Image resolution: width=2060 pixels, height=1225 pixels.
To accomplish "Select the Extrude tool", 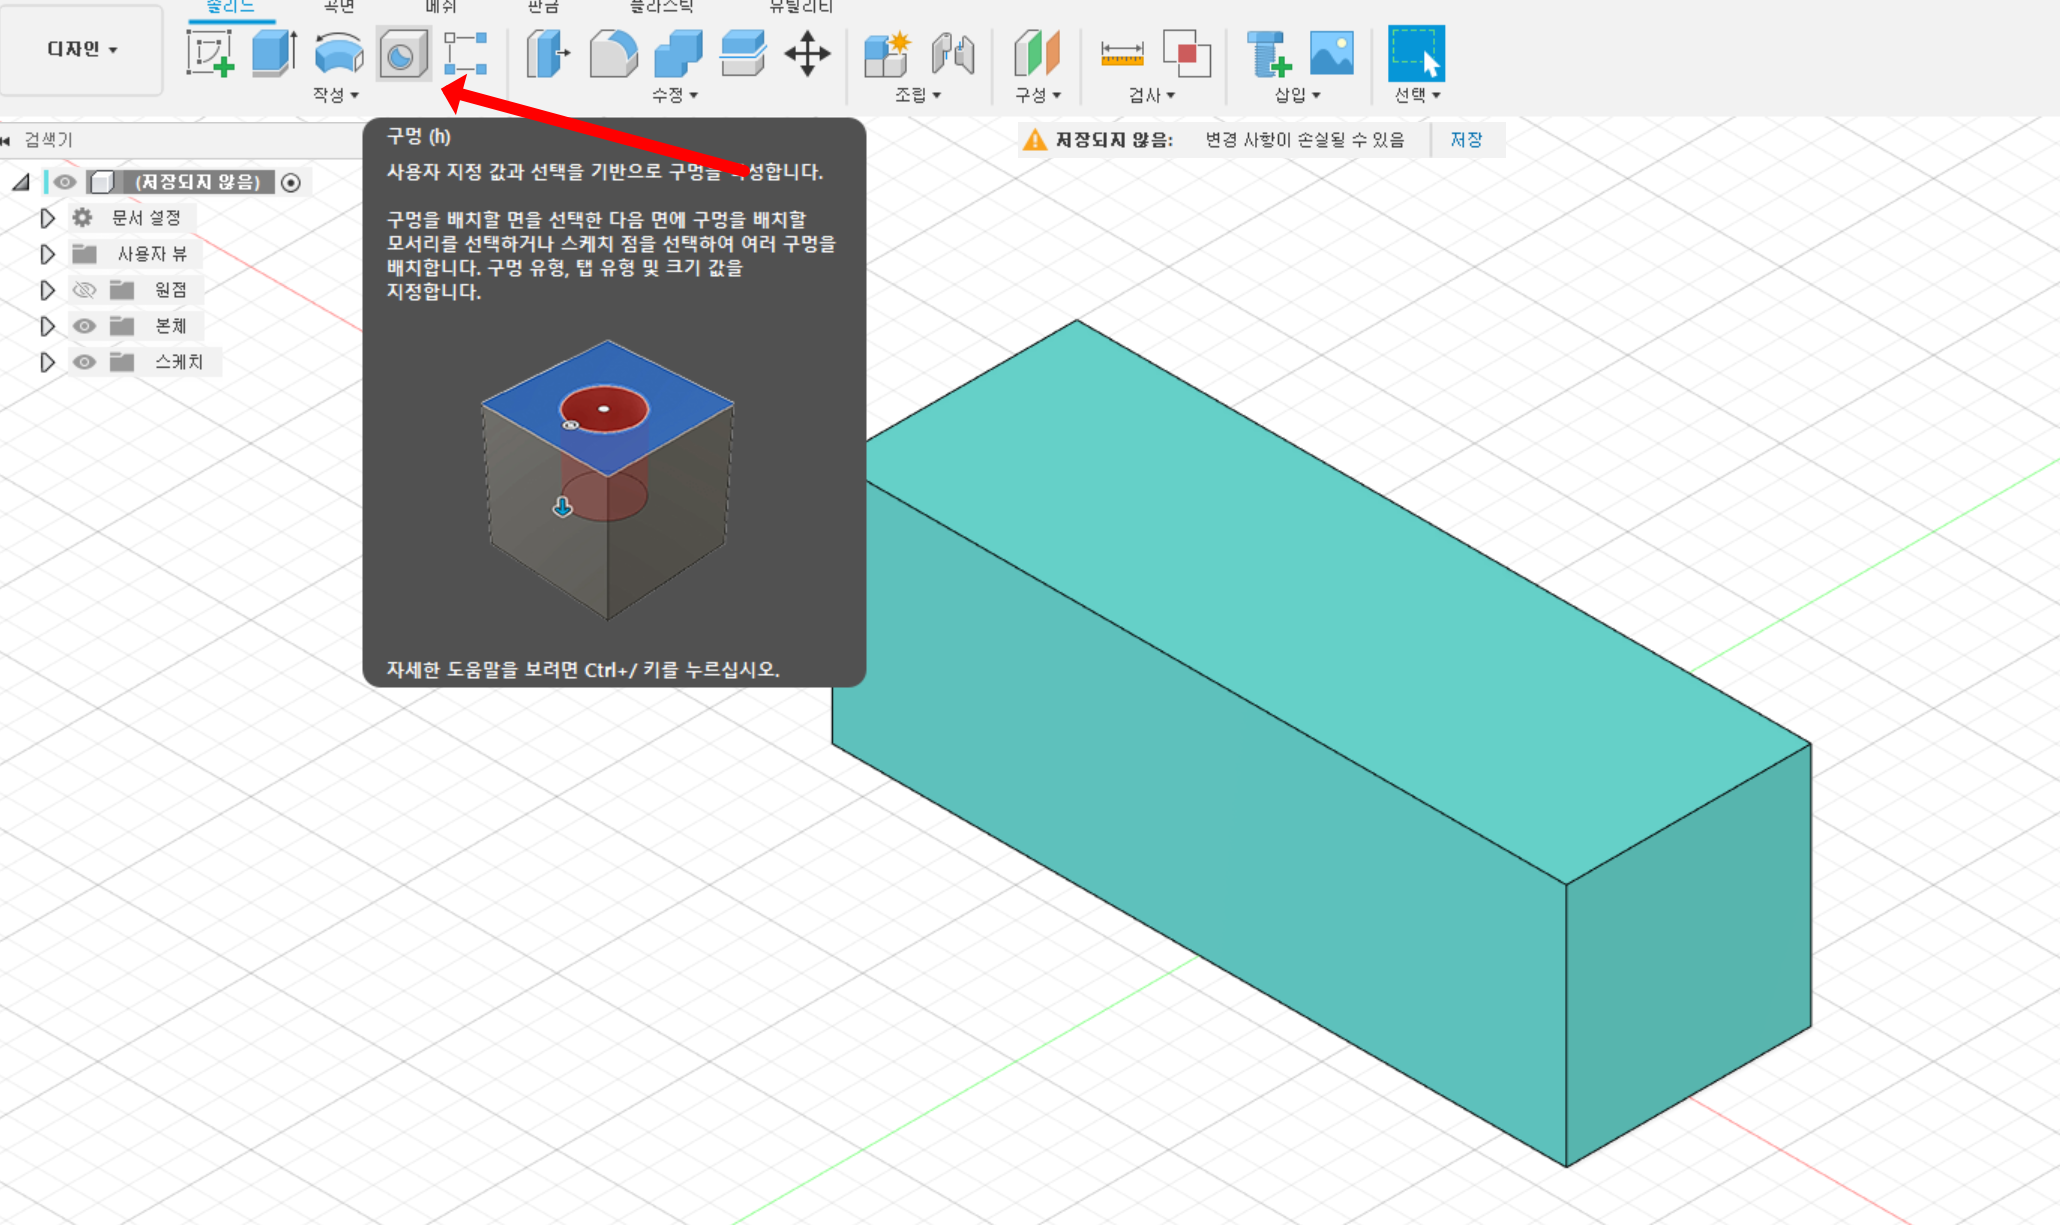I will [273, 53].
